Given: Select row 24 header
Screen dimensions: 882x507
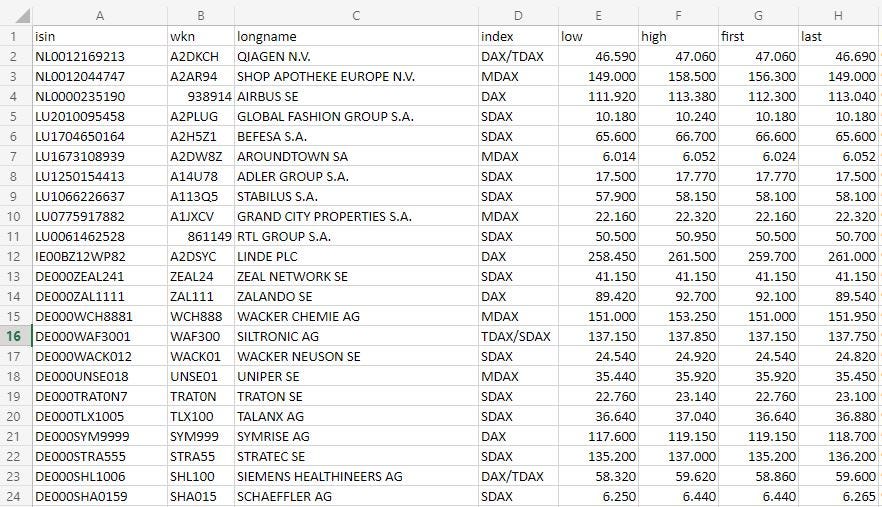Looking at the screenshot, I should [x=14, y=496].
